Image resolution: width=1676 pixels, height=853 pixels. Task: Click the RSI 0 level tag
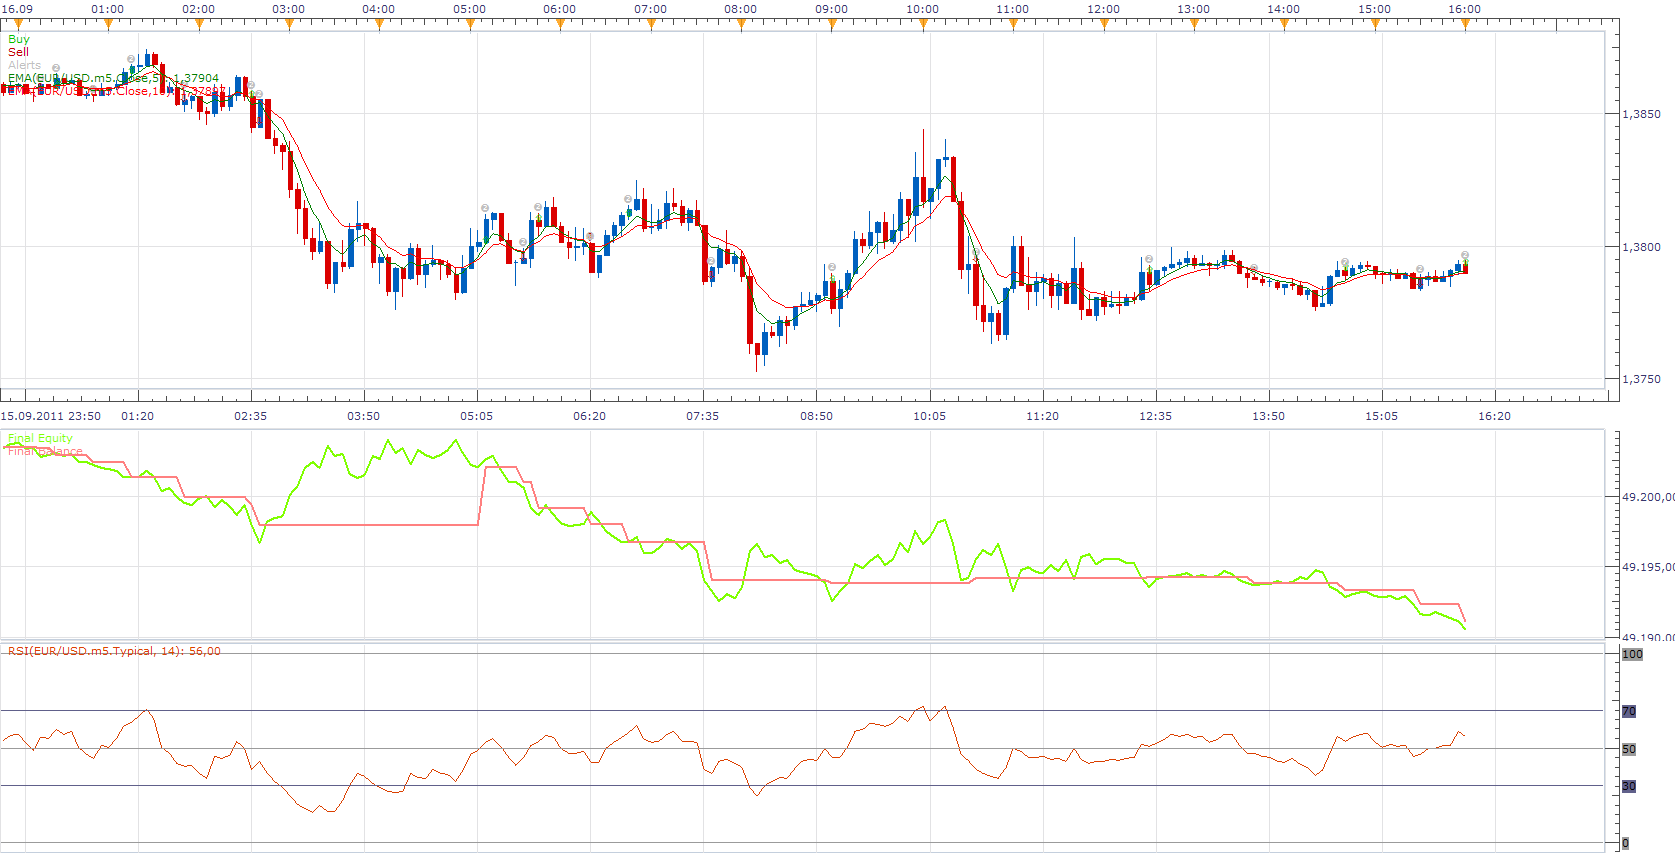1625,844
